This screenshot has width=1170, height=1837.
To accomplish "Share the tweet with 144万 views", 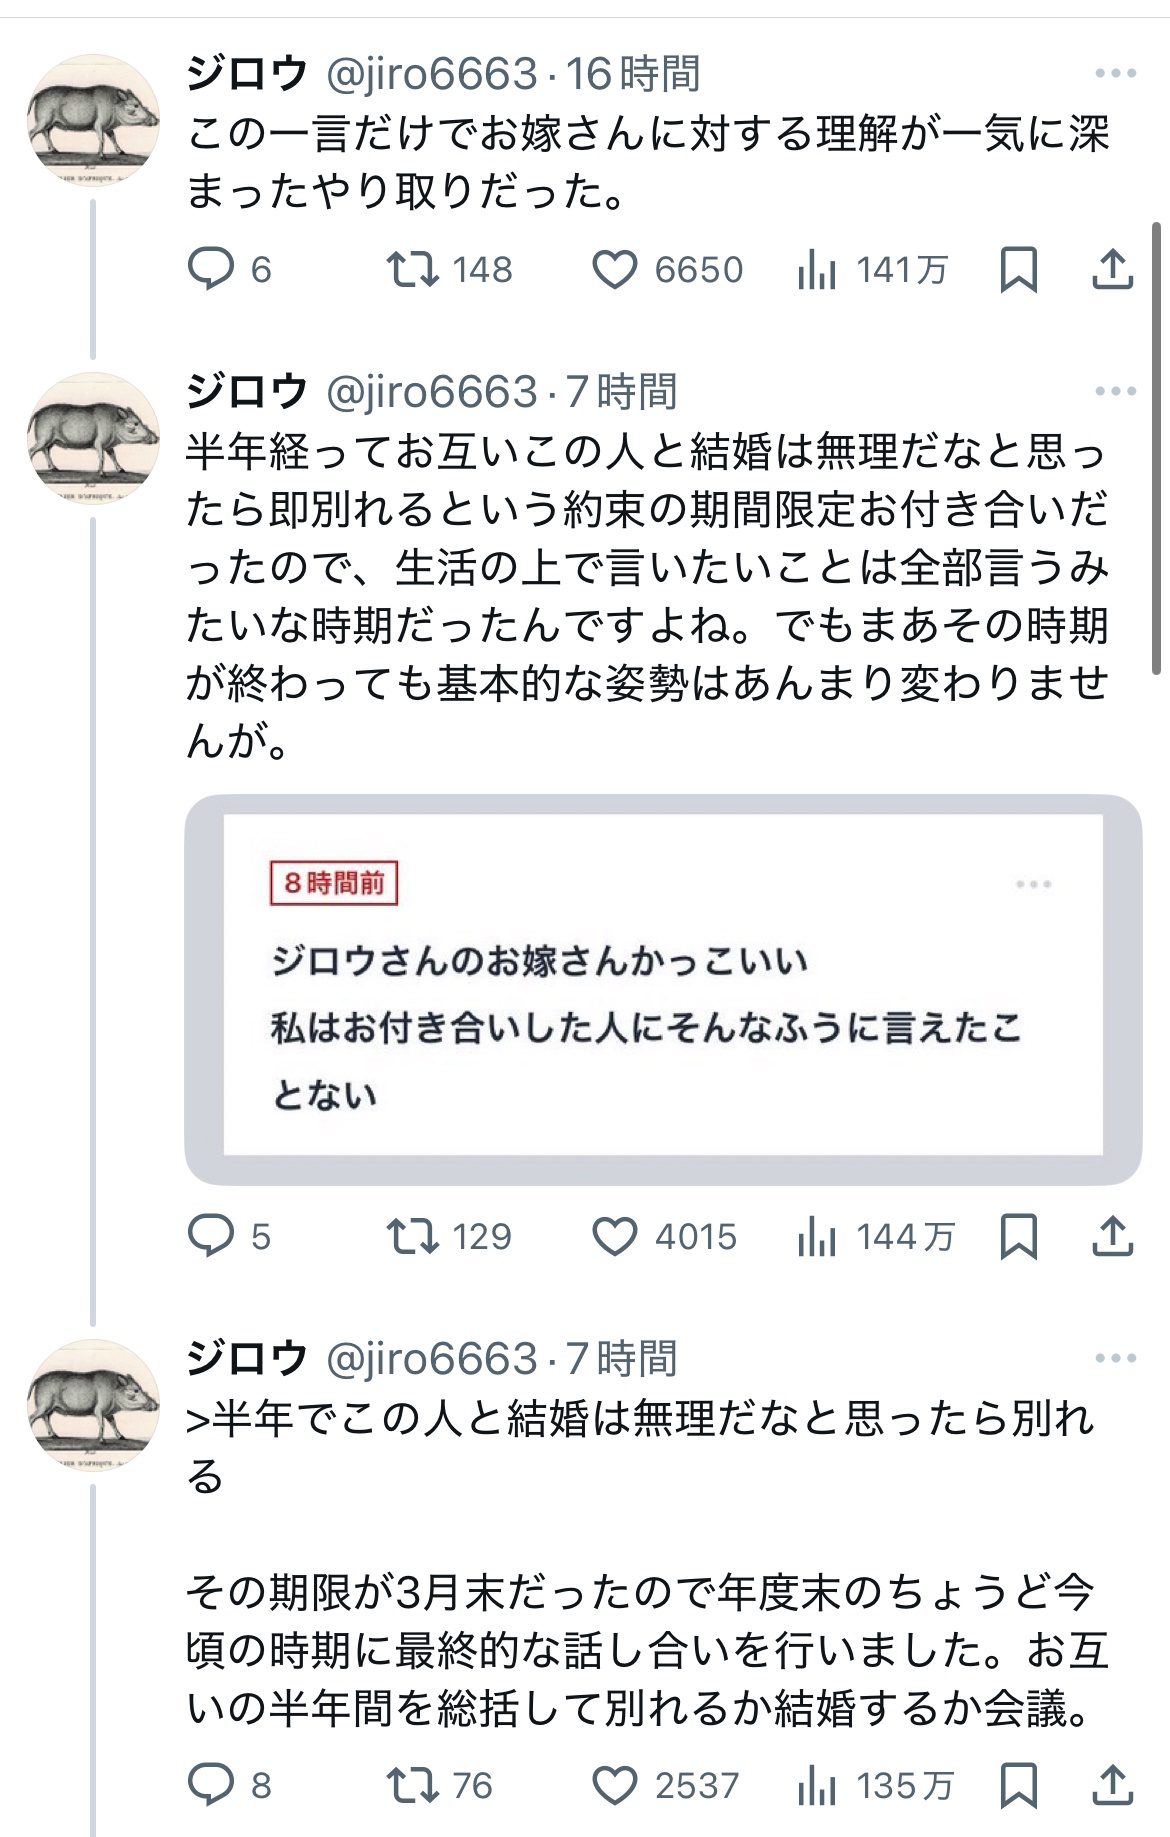I will point(1112,1236).
